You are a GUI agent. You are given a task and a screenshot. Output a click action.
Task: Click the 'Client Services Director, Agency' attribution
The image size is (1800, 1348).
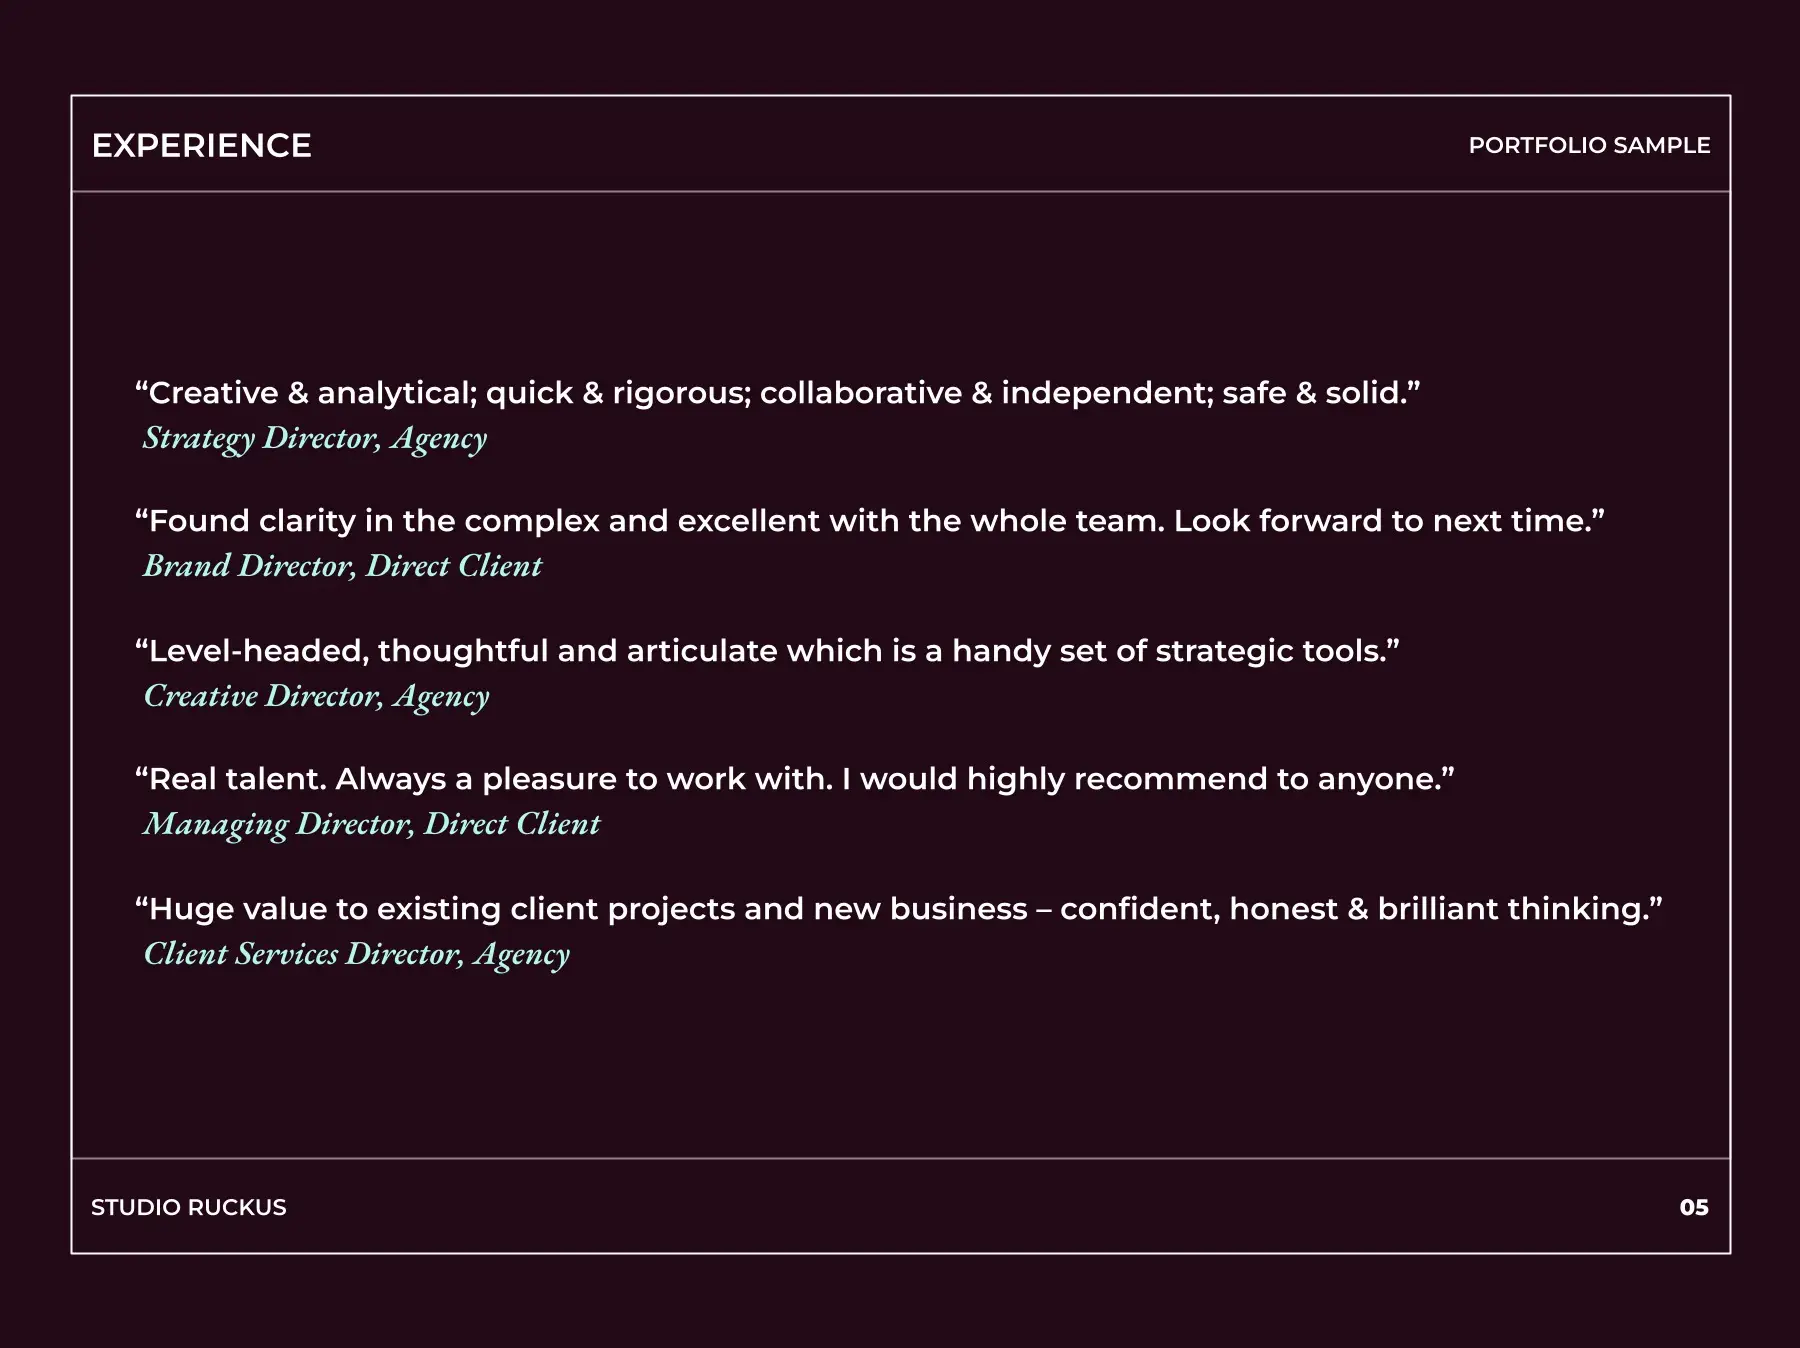coord(356,954)
